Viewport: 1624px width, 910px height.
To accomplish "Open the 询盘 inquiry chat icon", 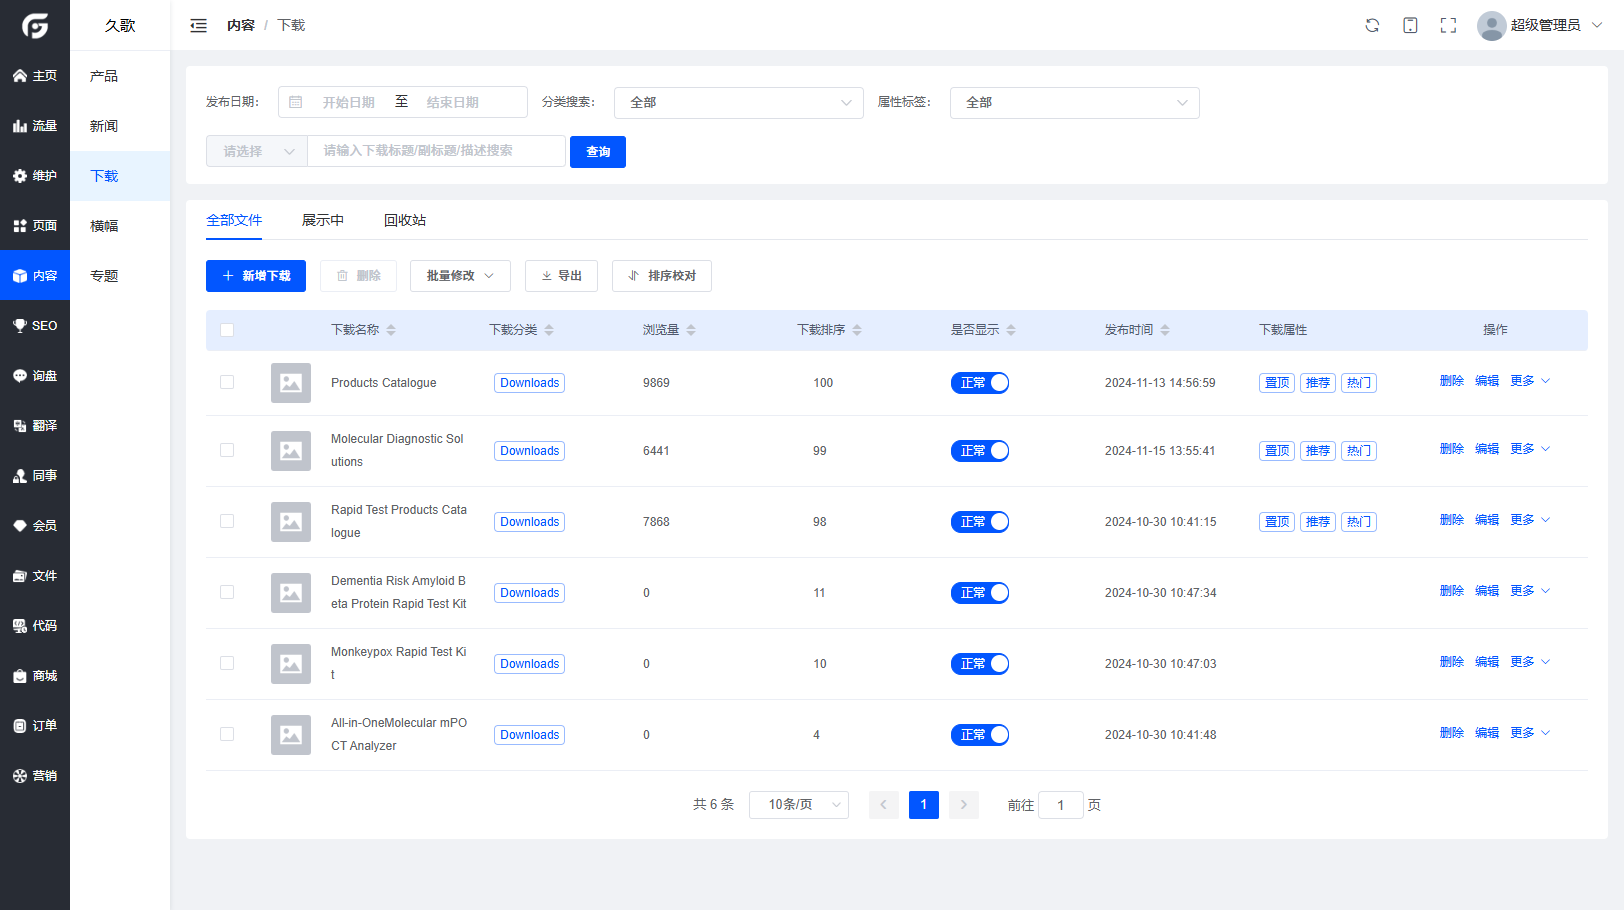I will (x=20, y=376).
